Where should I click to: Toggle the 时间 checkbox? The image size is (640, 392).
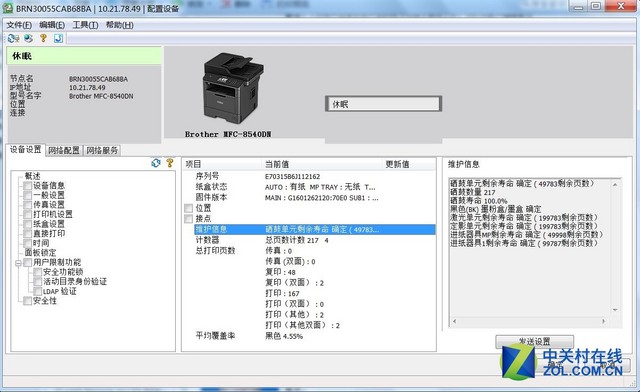coord(27,243)
